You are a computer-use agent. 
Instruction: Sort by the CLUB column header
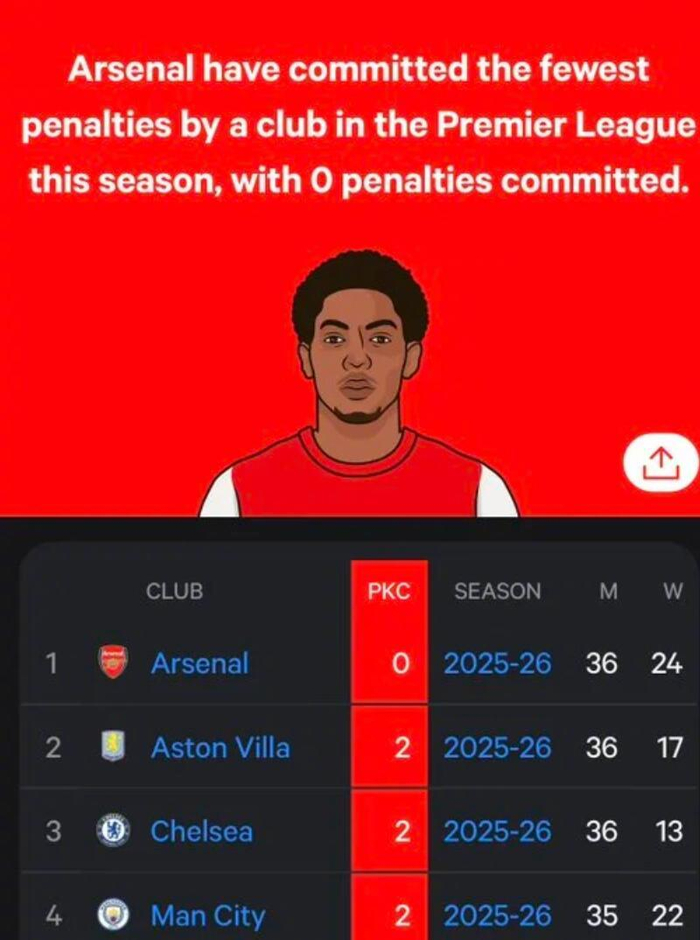pos(174,592)
